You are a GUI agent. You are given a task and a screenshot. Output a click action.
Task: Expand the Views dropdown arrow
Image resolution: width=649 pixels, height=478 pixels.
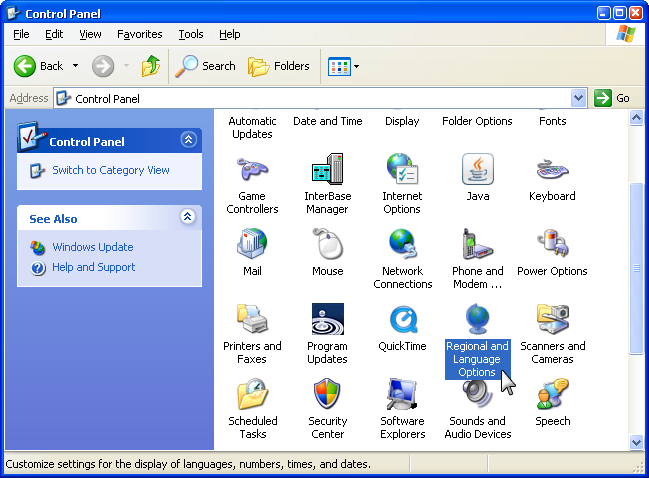[x=356, y=66]
